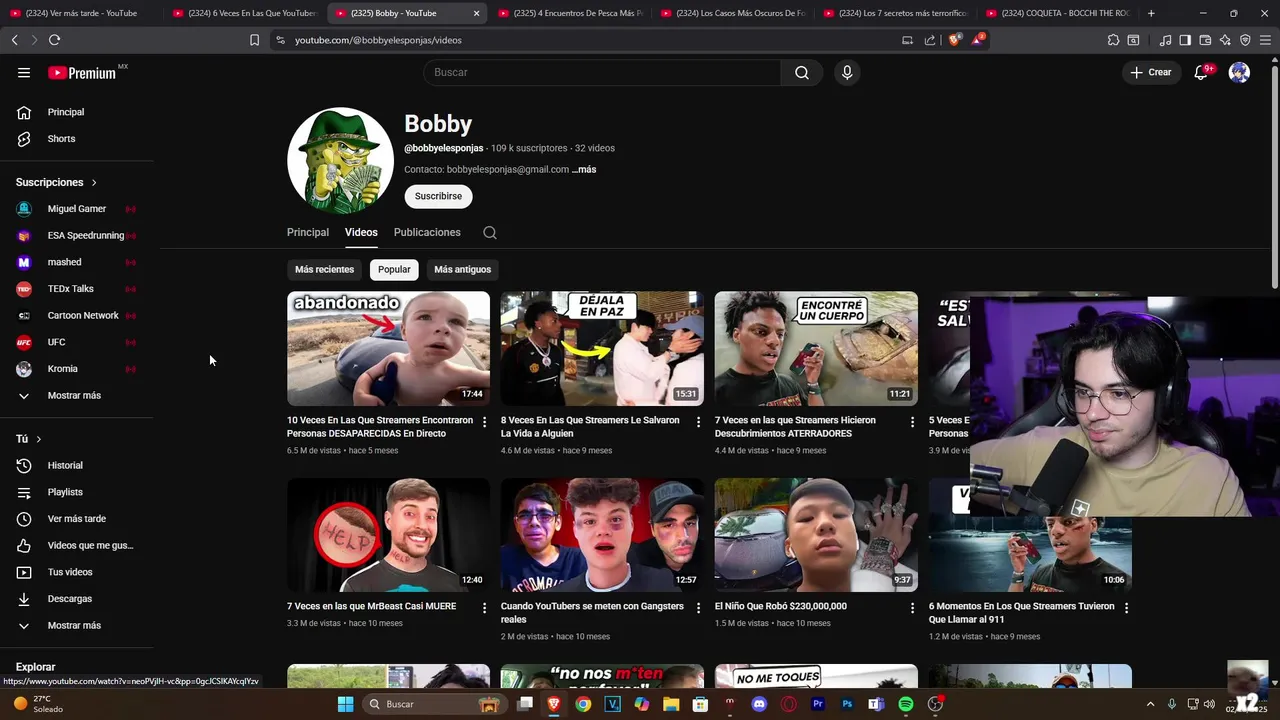The height and width of the screenshot is (720, 1280).
Task: Click the search magnifier button
Action: [802, 72]
